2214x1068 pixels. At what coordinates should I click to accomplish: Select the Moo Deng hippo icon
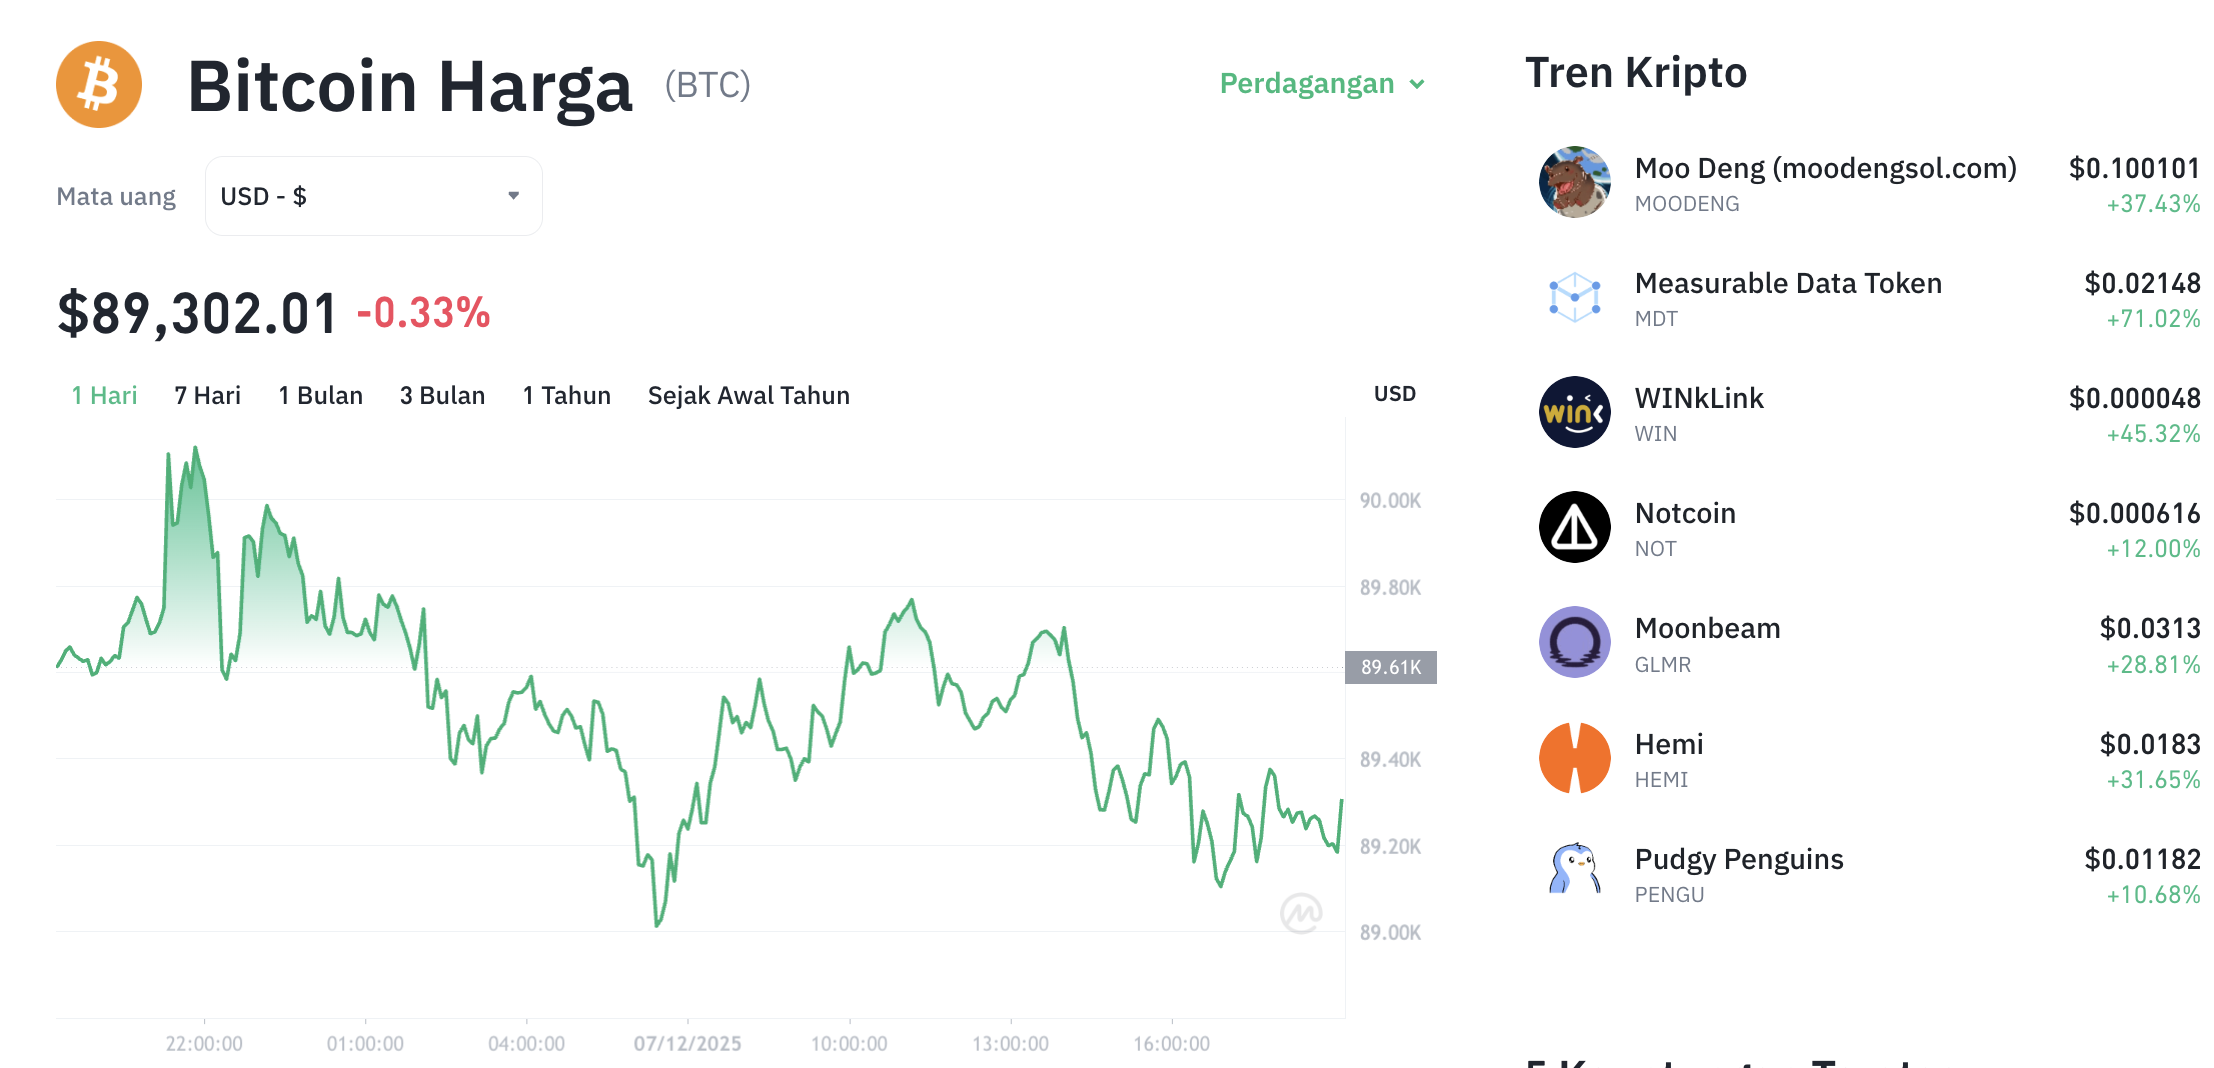tap(1573, 183)
